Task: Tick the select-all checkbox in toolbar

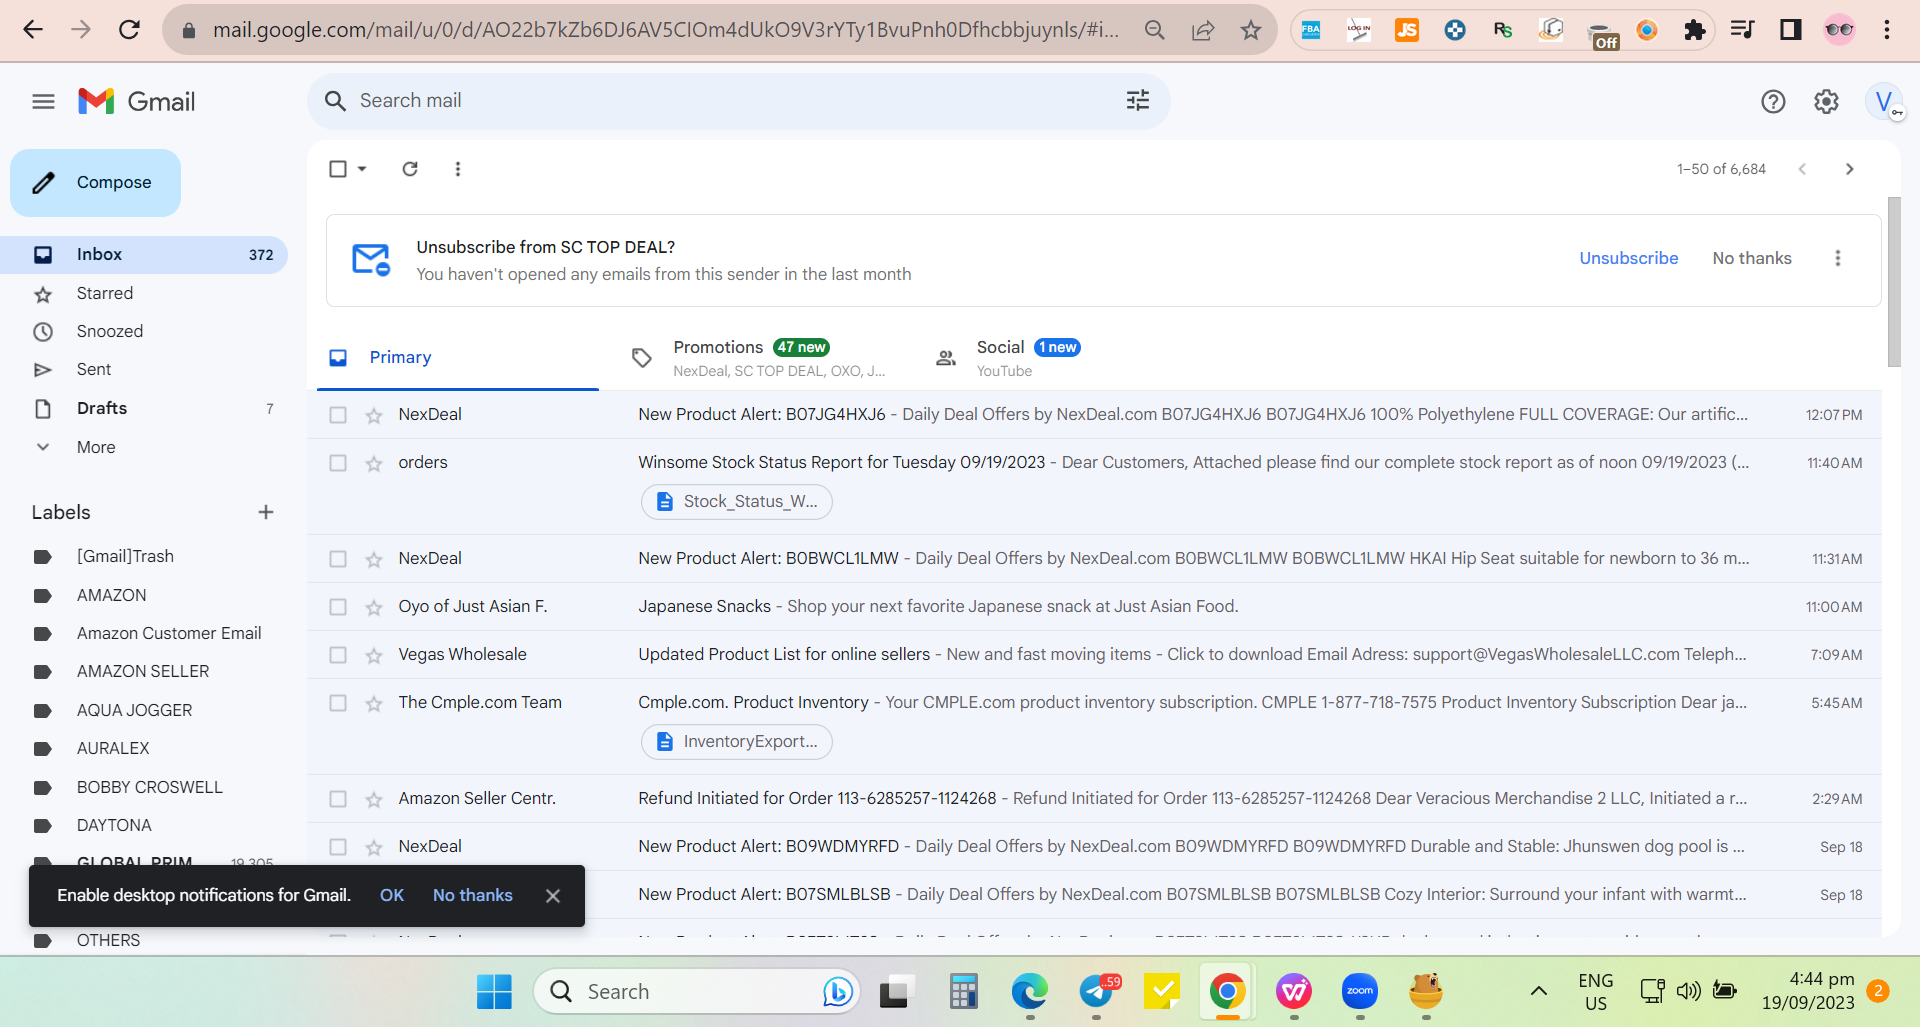Action: tap(338, 169)
